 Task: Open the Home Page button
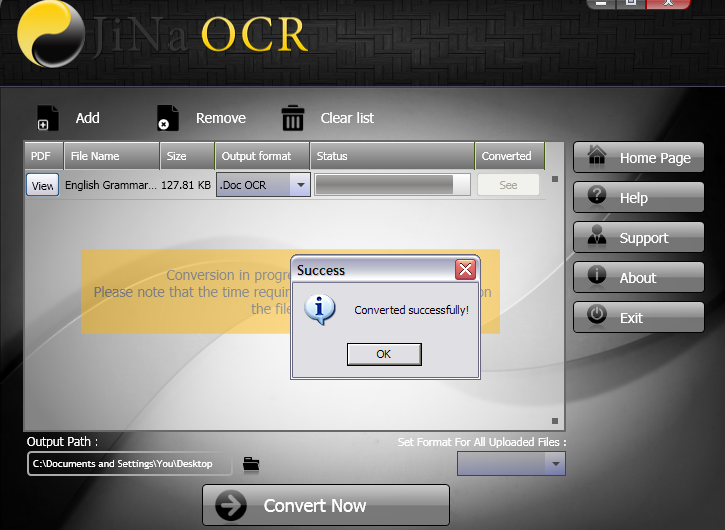point(639,158)
